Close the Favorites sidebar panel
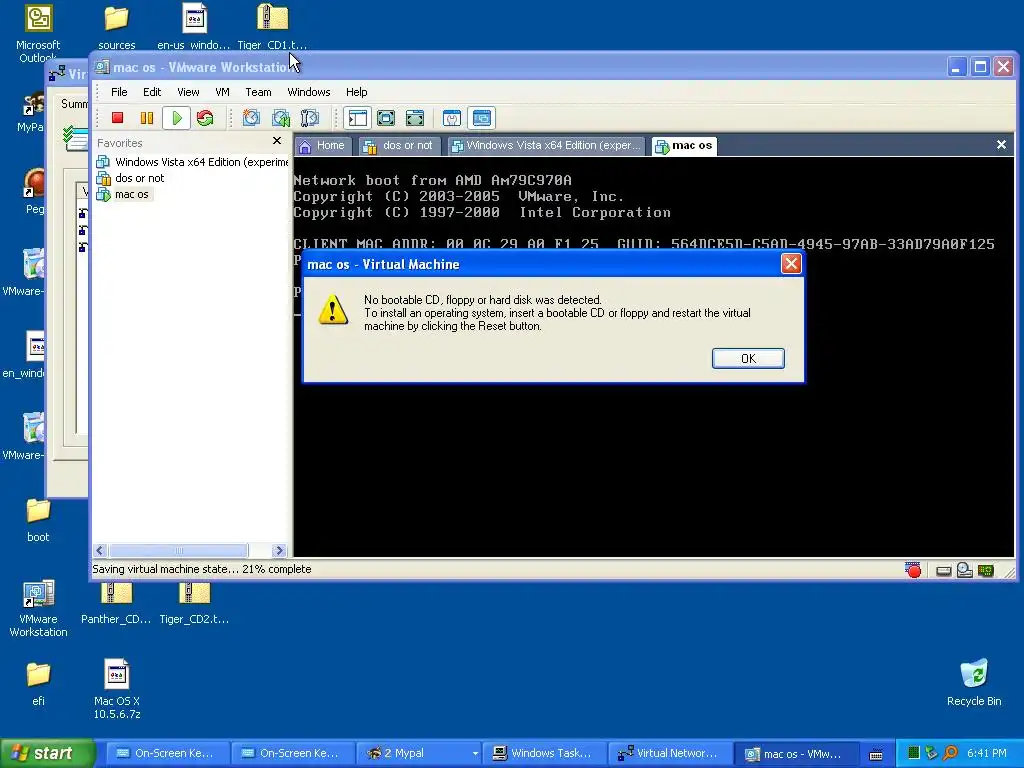The image size is (1024, 768). [277, 141]
